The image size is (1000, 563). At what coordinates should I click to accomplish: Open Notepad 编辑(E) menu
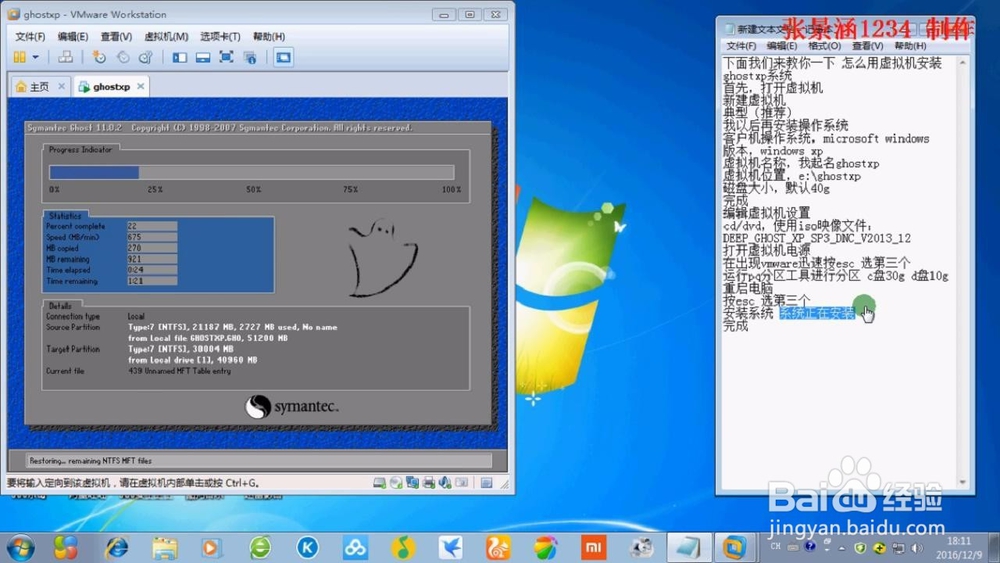point(782,46)
